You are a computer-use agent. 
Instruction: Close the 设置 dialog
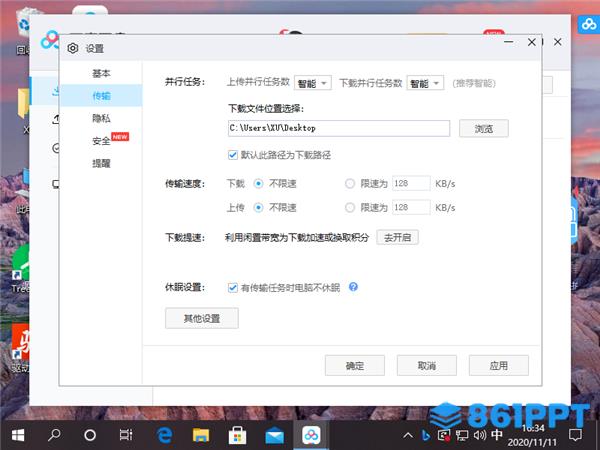click(x=532, y=42)
